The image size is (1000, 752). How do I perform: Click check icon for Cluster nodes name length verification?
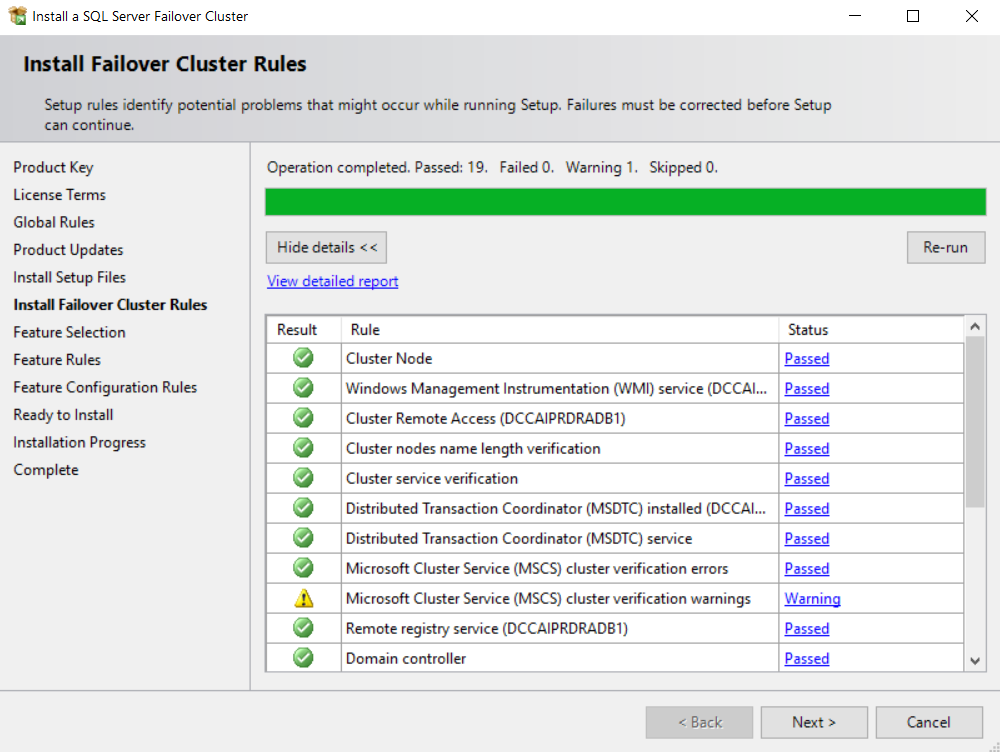point(303,448)
